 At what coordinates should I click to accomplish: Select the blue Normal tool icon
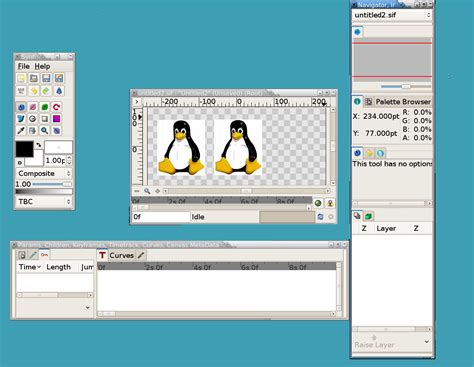tap(21, 107)
